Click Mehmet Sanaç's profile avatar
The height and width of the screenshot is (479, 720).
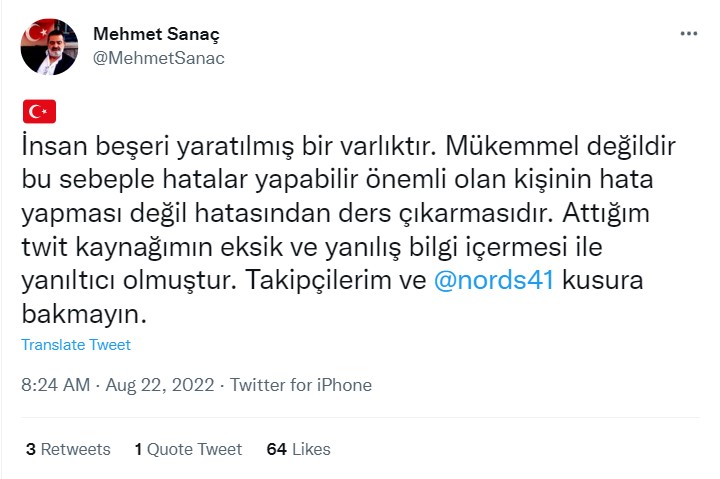click(50, 46)
